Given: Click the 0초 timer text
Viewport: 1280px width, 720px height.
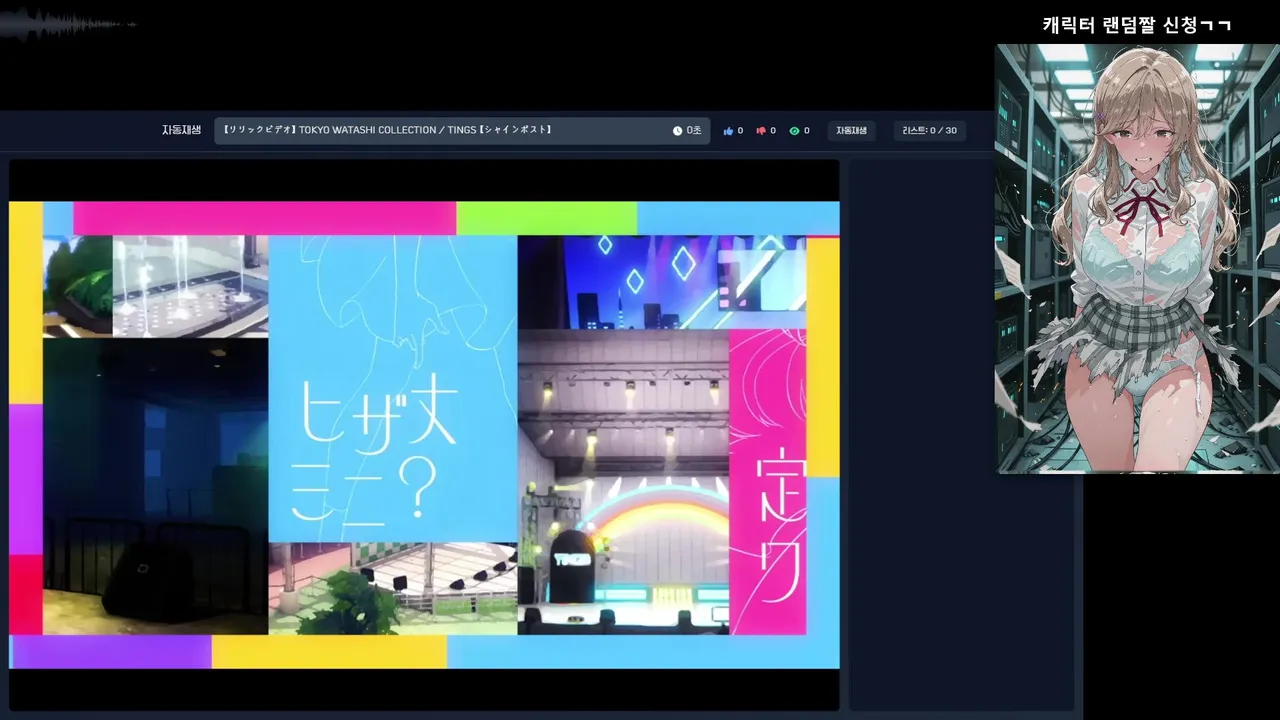Looking at the screenshot, I should click(694, 131).
